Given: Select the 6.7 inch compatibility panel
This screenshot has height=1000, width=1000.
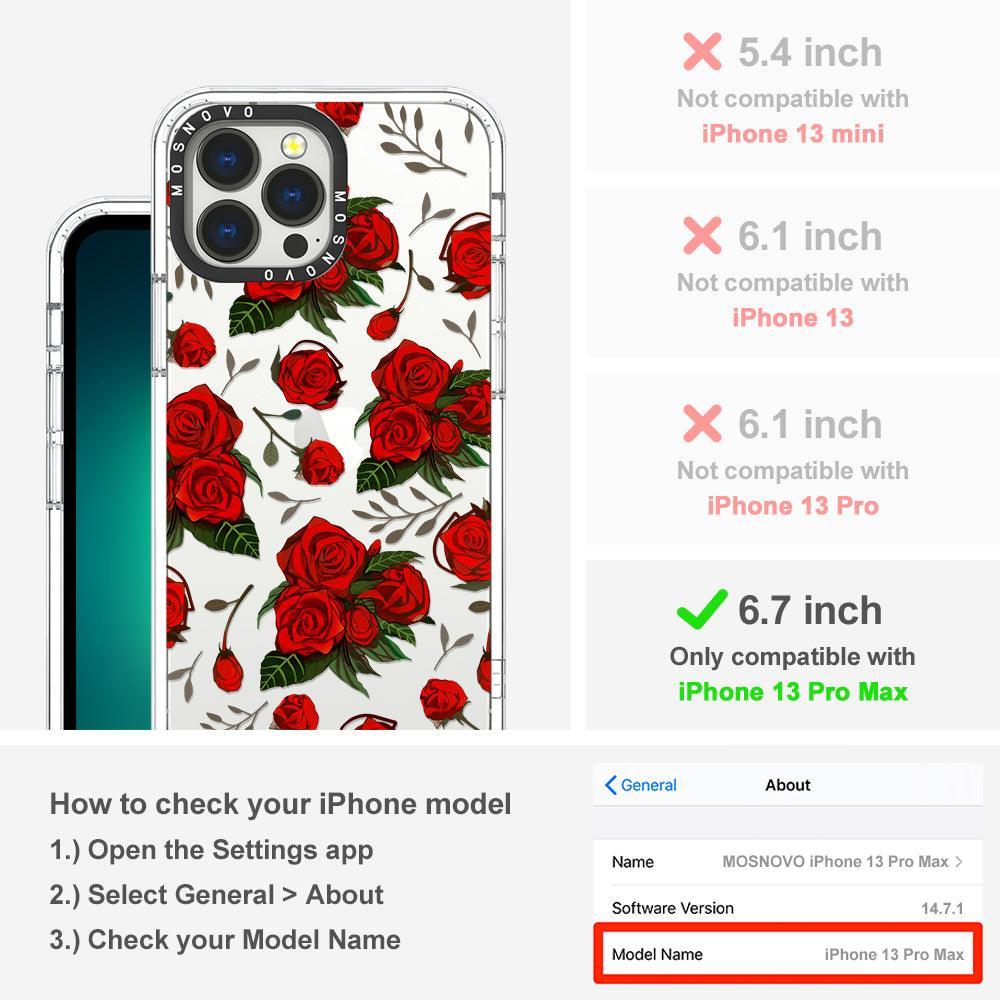Looking at the screenshot, I should (793, 645).
